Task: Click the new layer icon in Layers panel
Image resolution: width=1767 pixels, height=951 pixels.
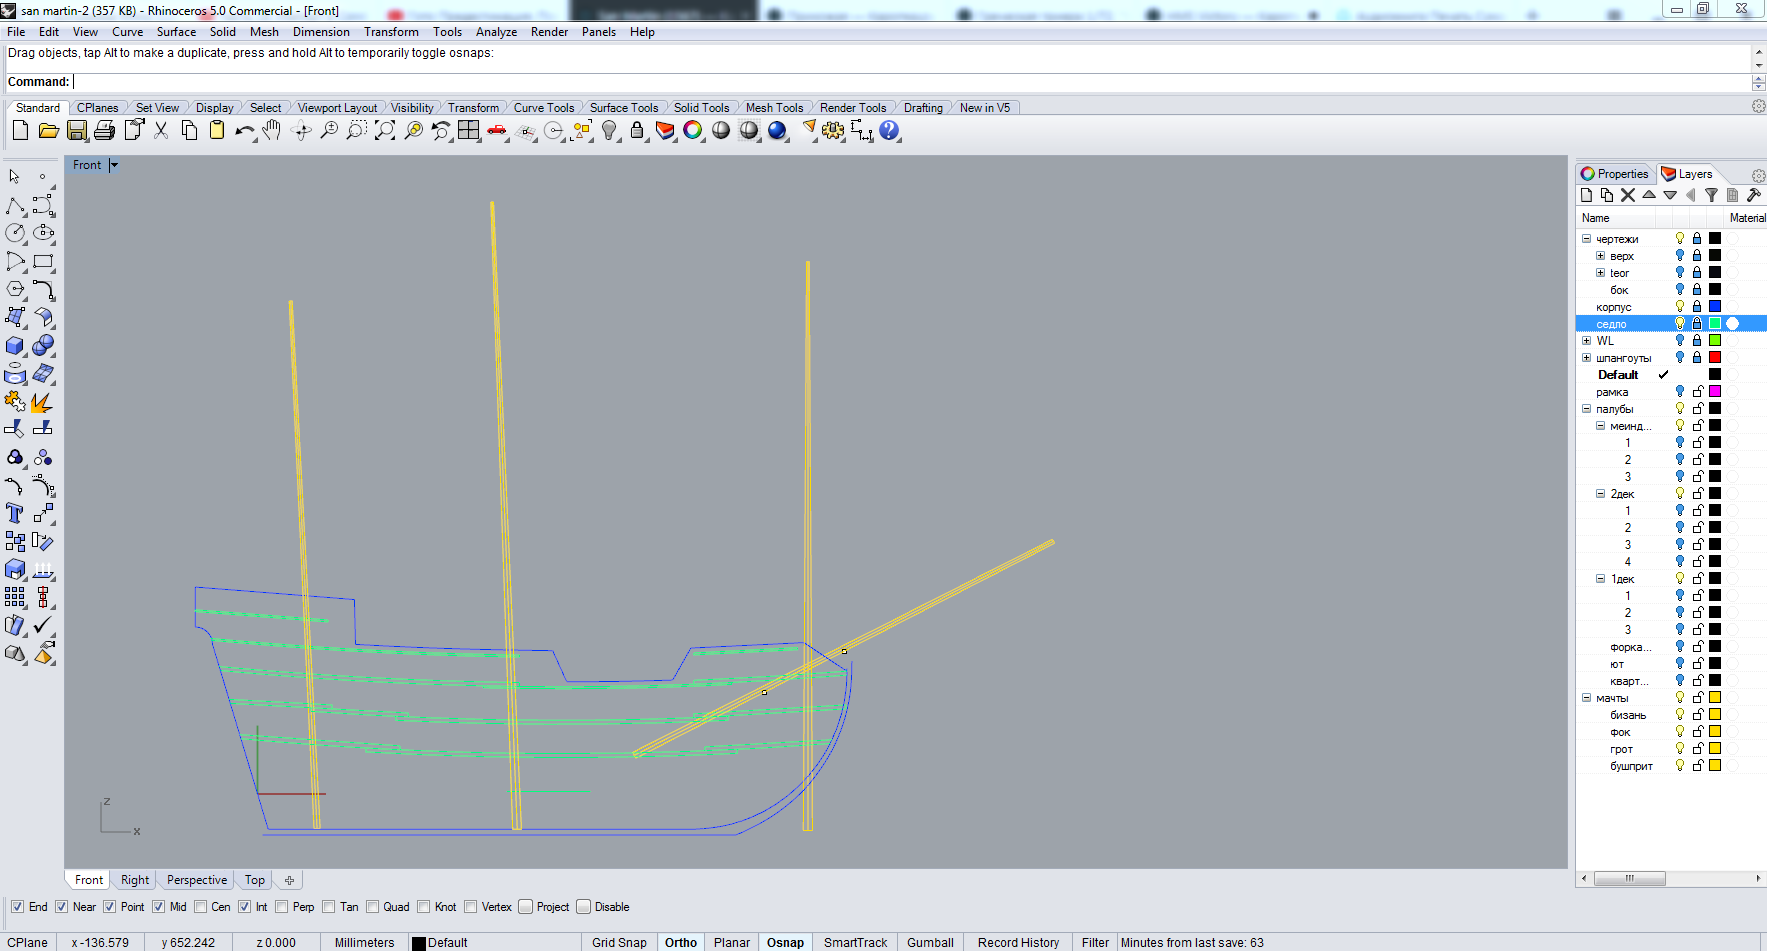Action: pyautogui.click(x=1587, y=196)
